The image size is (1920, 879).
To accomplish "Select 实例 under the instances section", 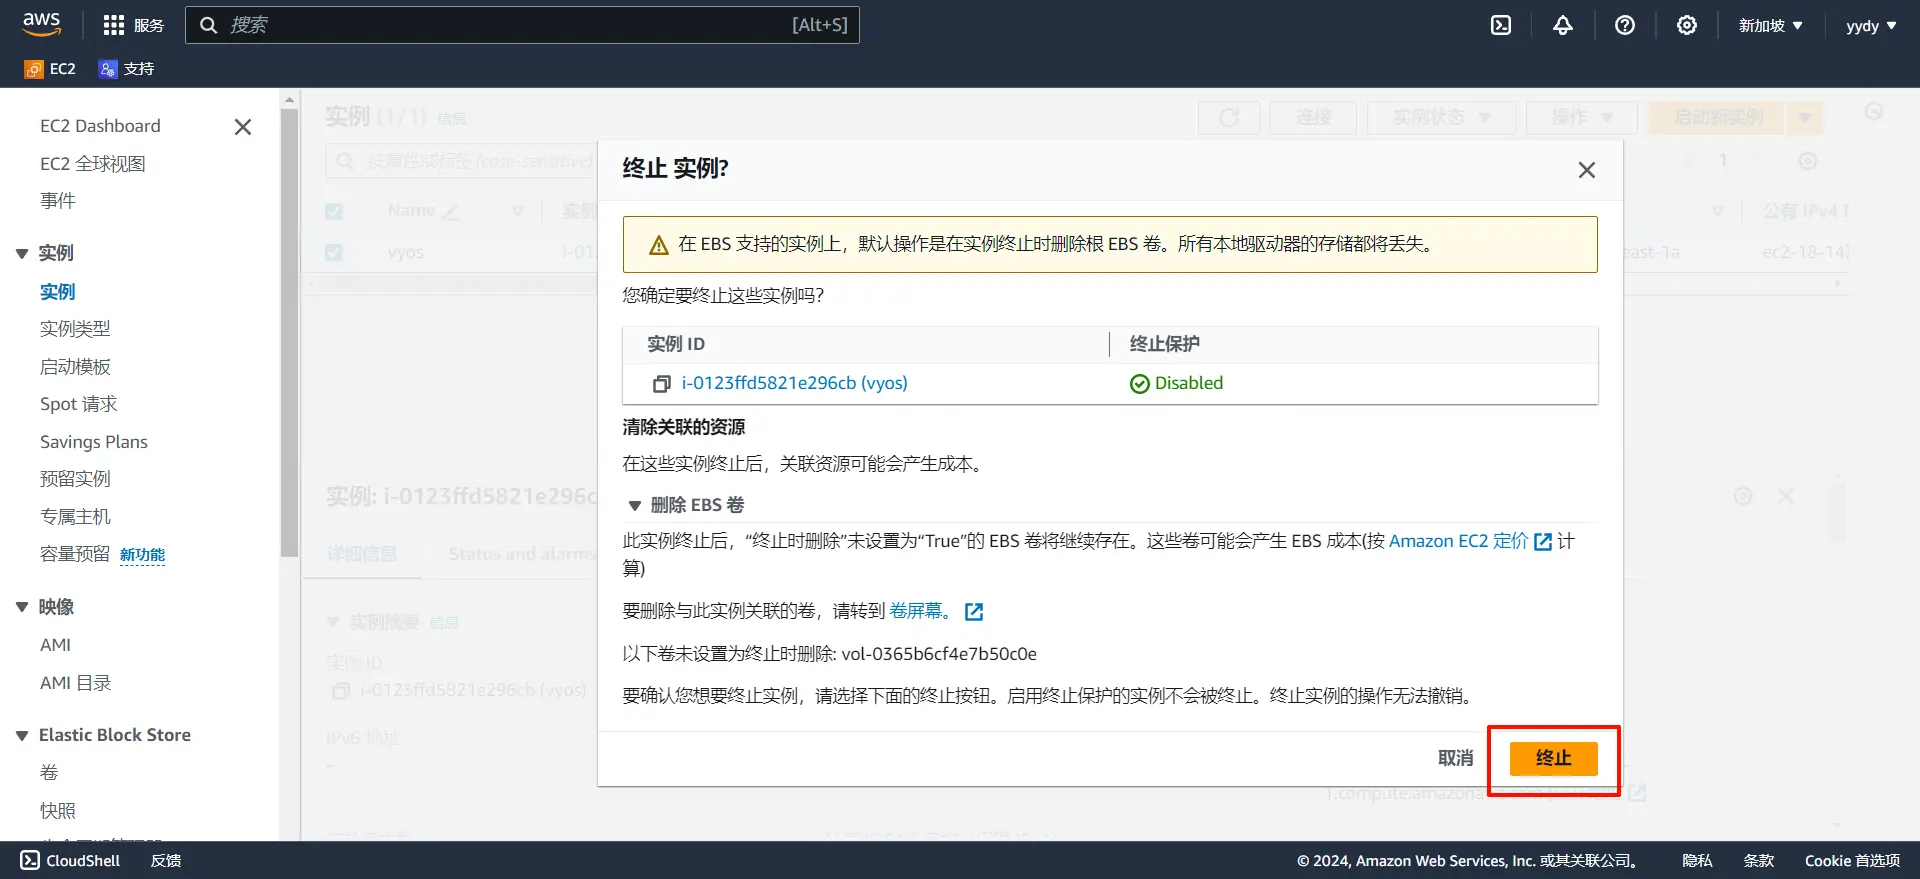I will (x=58, y=292).
